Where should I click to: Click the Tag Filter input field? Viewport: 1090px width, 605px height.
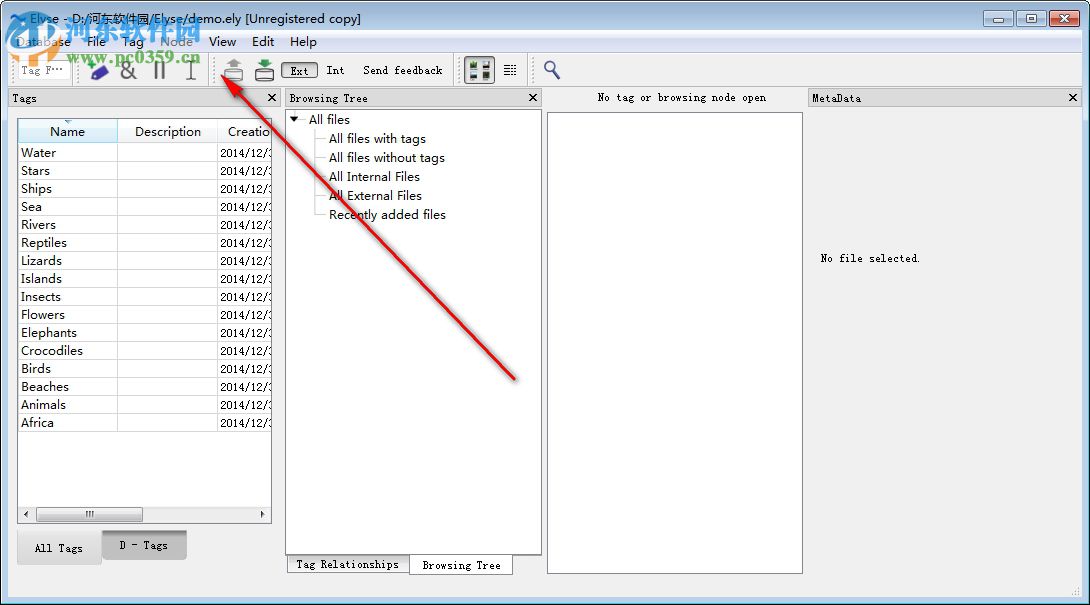(x=42, y=70)
